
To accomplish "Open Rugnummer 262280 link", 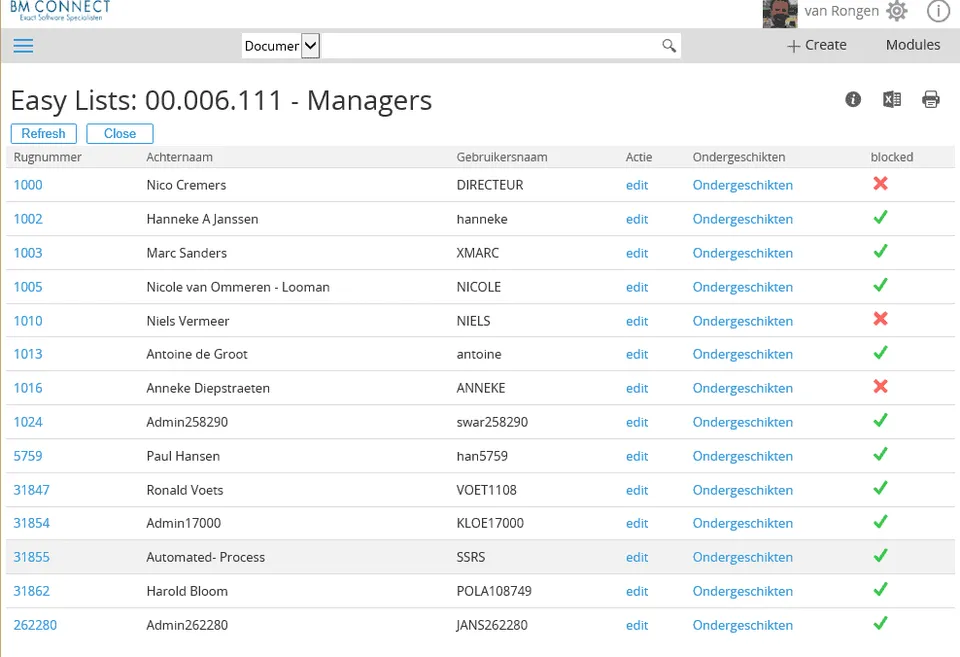I will [36, 625].
